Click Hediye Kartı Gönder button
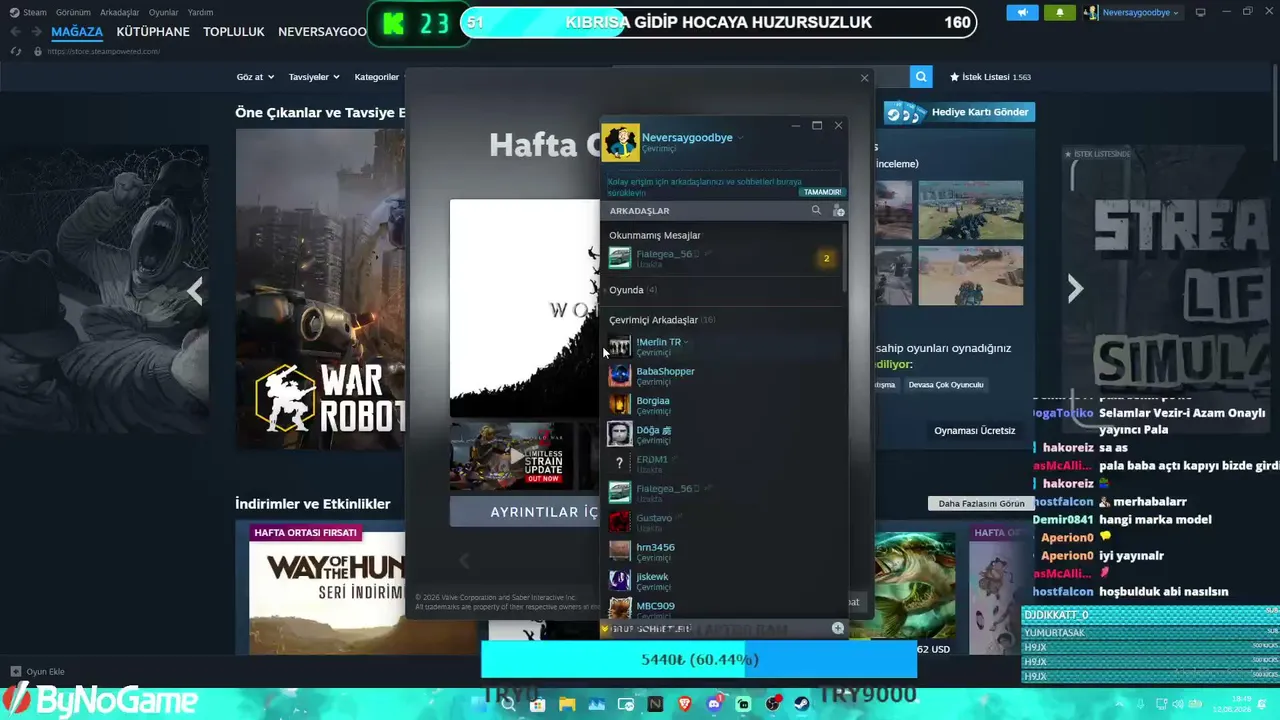1280x720 pixels. 959,112
